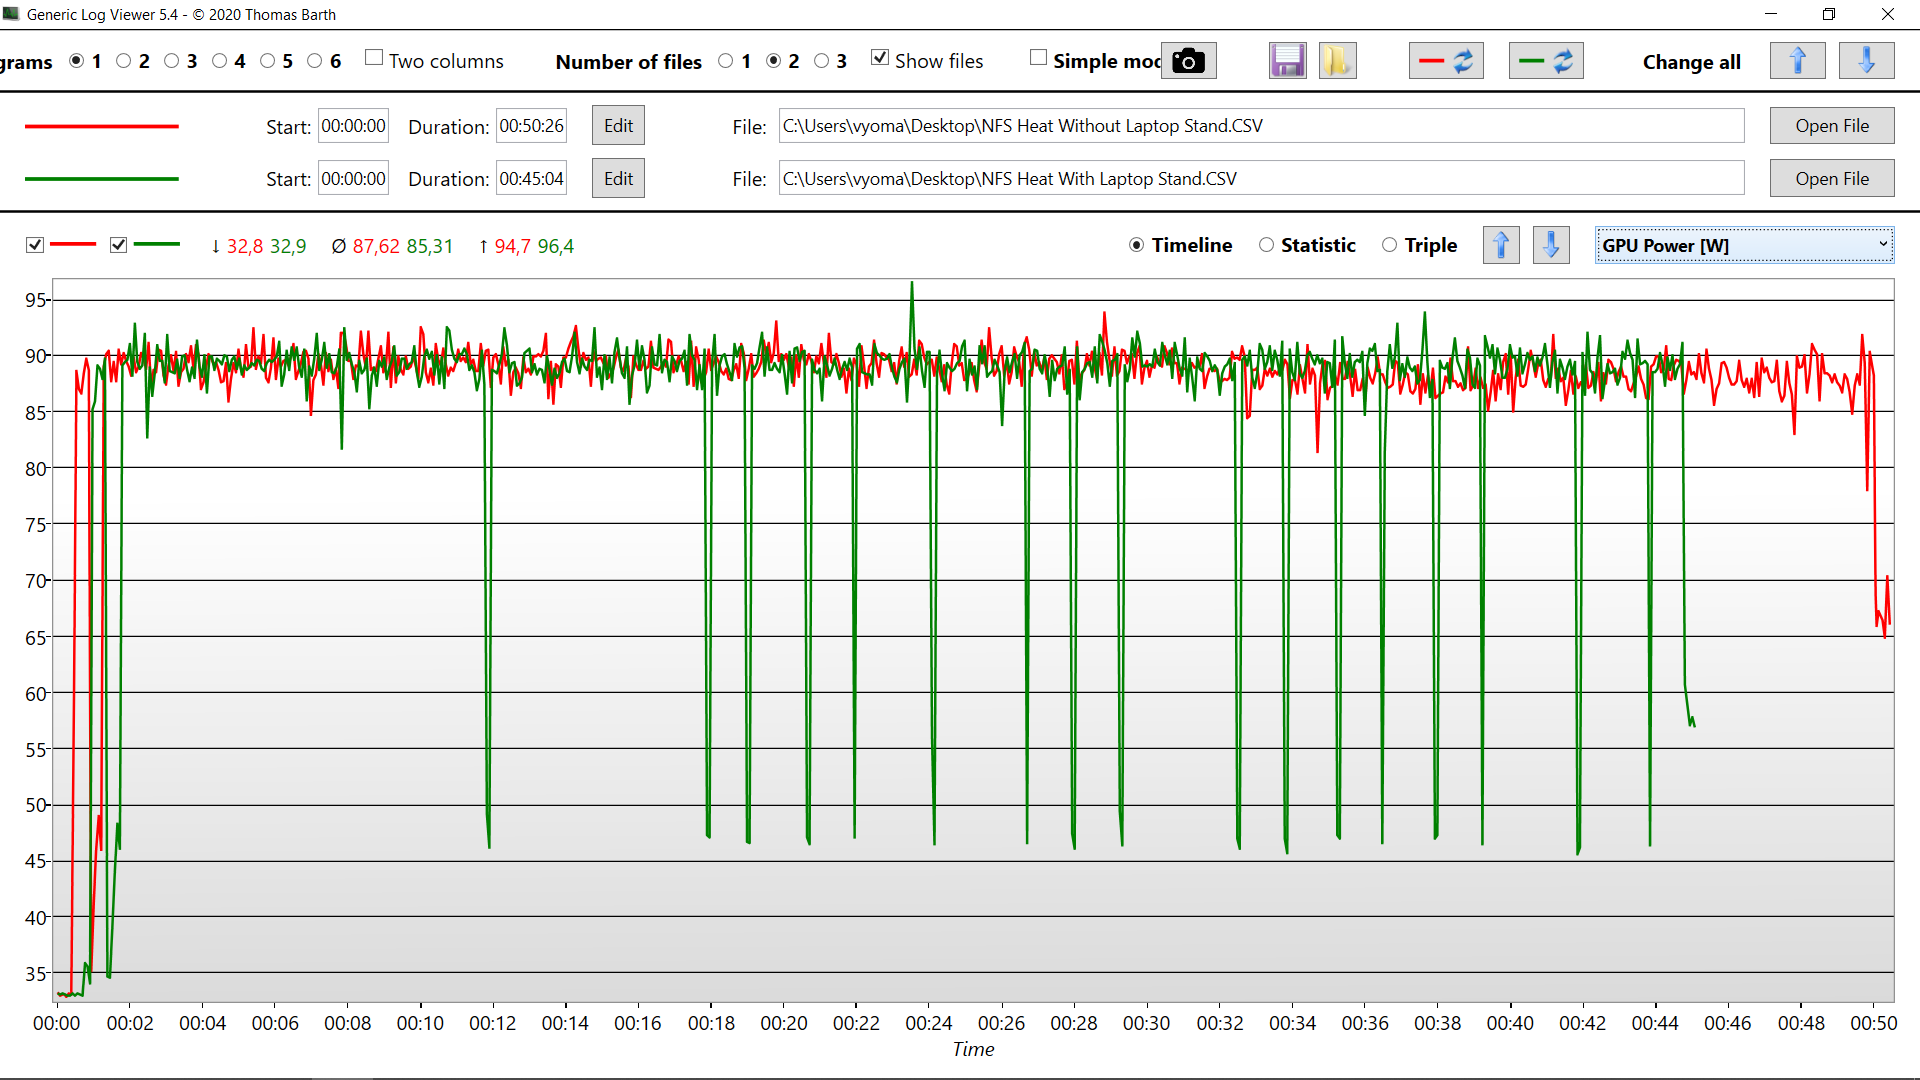Click the red line color sample in the file row
The height and width of the screenshot is (1080, 1920).
102,127
